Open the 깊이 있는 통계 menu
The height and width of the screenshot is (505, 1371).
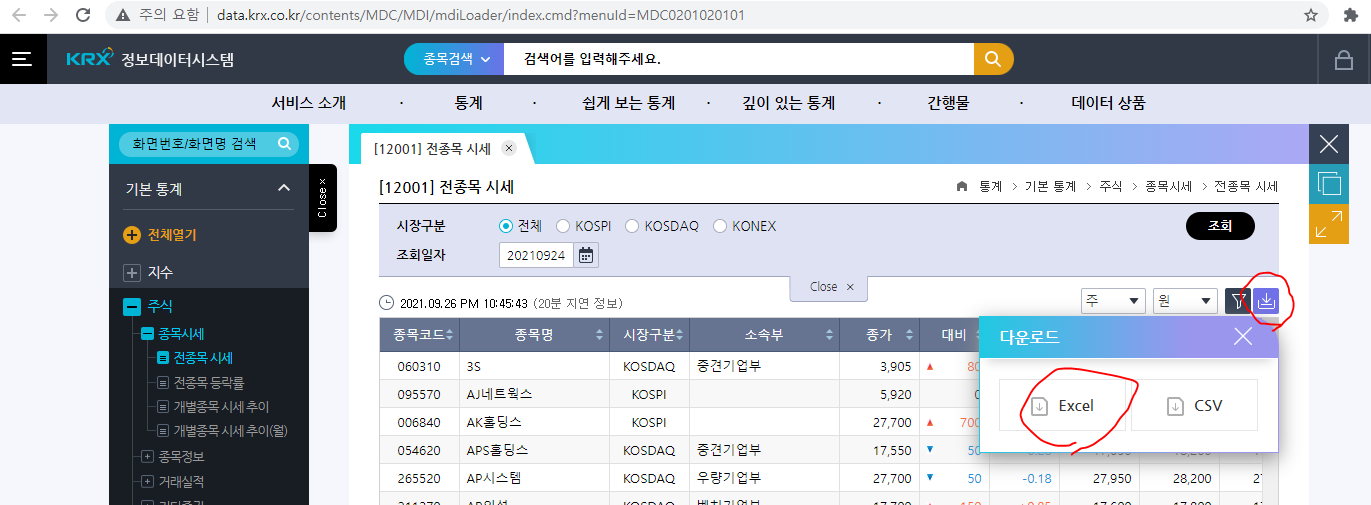point(788,103)
